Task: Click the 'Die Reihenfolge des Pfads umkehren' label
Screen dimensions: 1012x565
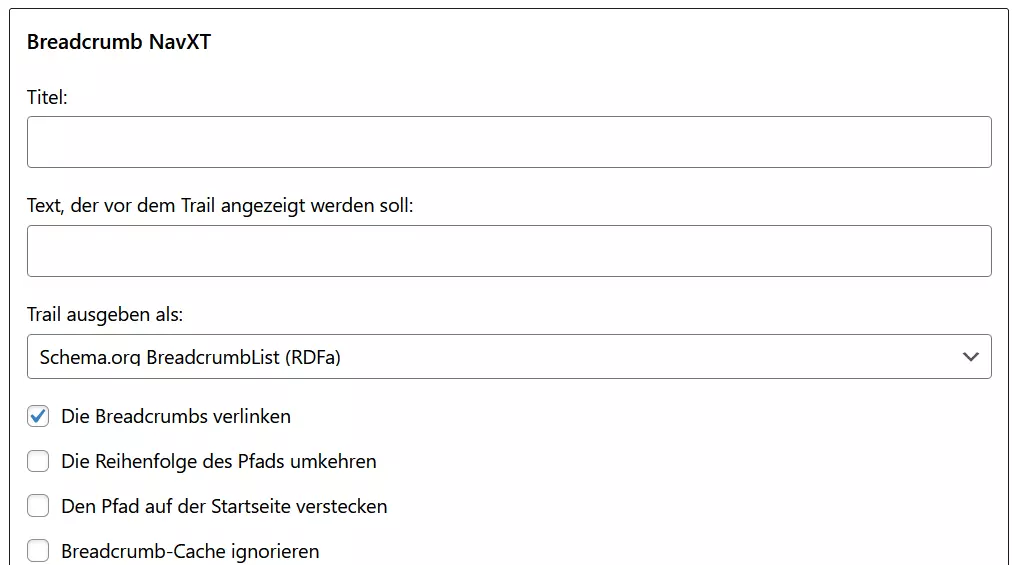Action: tap(219, 461)
